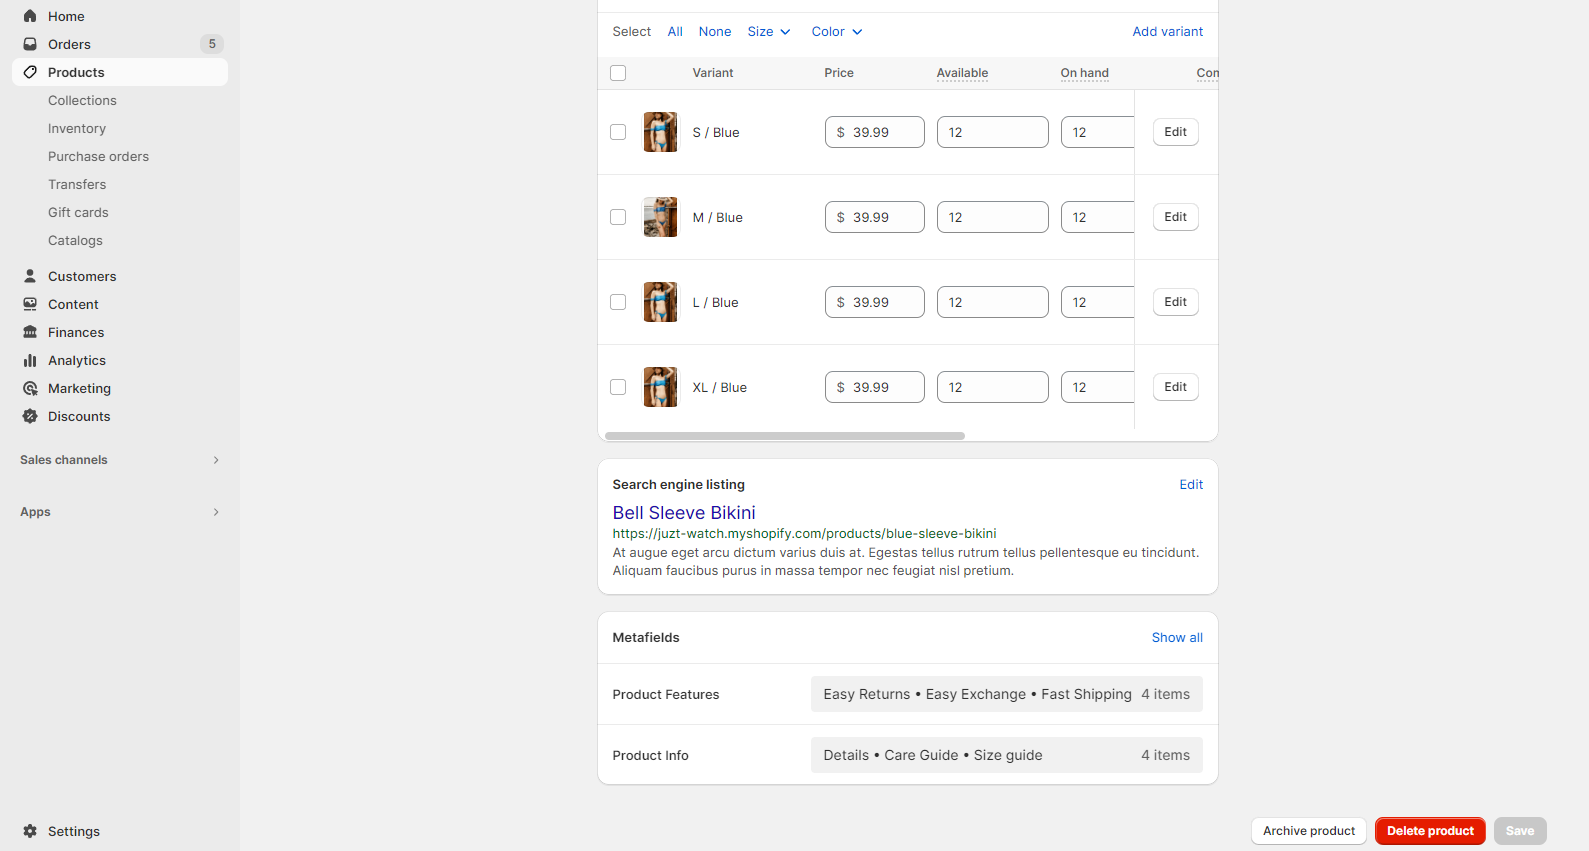Image resolution: width=1589 pixels, height=851 pixels.
Task: Click the Customers person icon
Action: [x=30, y=276]
